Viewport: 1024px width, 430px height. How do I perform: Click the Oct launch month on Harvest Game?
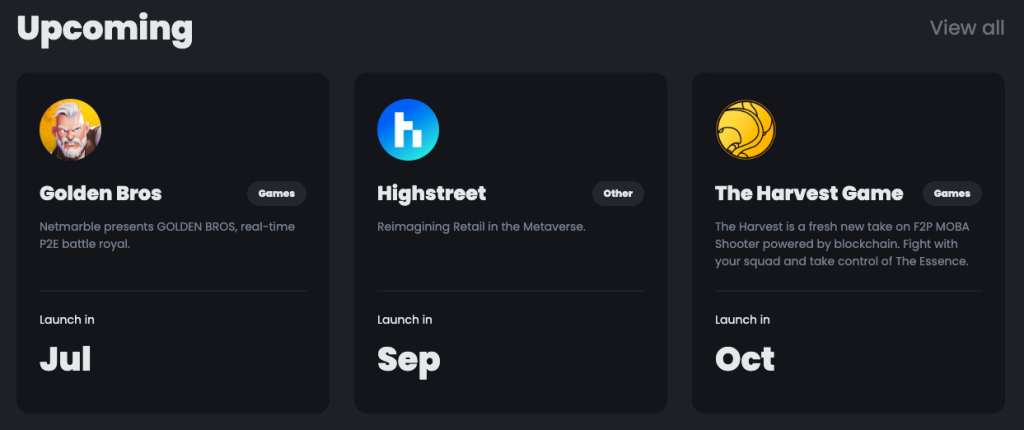(x=745, y=359)
